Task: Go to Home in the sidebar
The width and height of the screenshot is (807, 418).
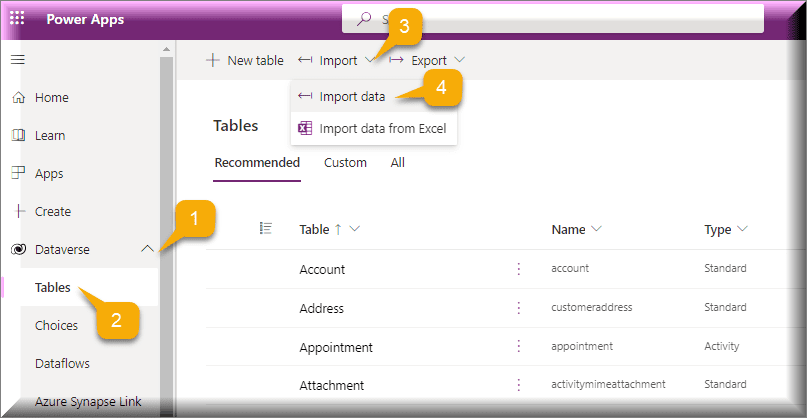Action: (x=51, y=97)
